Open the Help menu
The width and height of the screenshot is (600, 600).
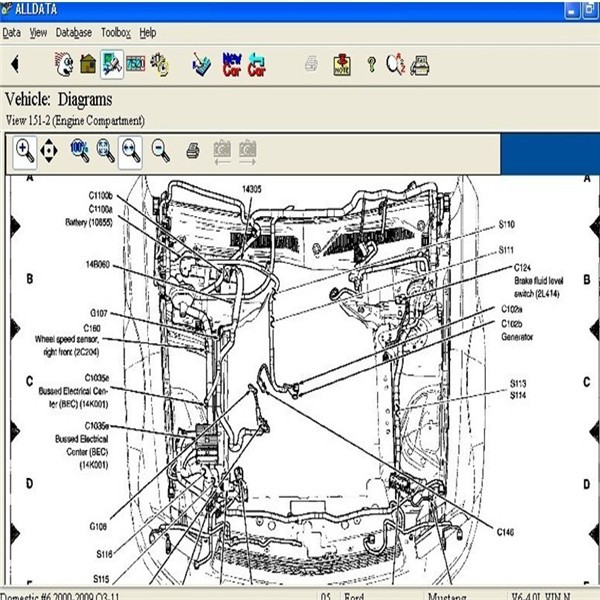coord(148,33)
